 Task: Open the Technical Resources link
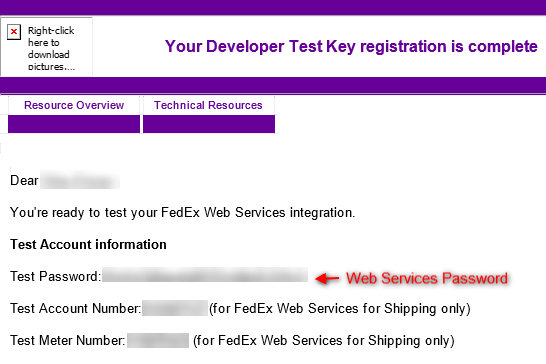pos(208,105)
